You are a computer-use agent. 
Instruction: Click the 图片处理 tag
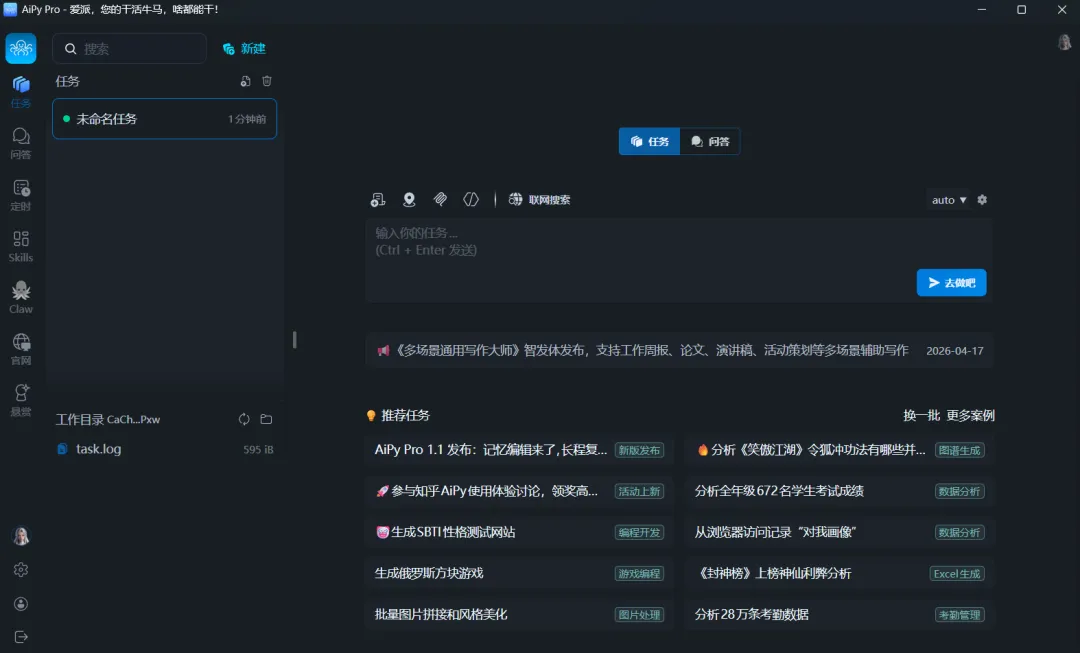639,615
